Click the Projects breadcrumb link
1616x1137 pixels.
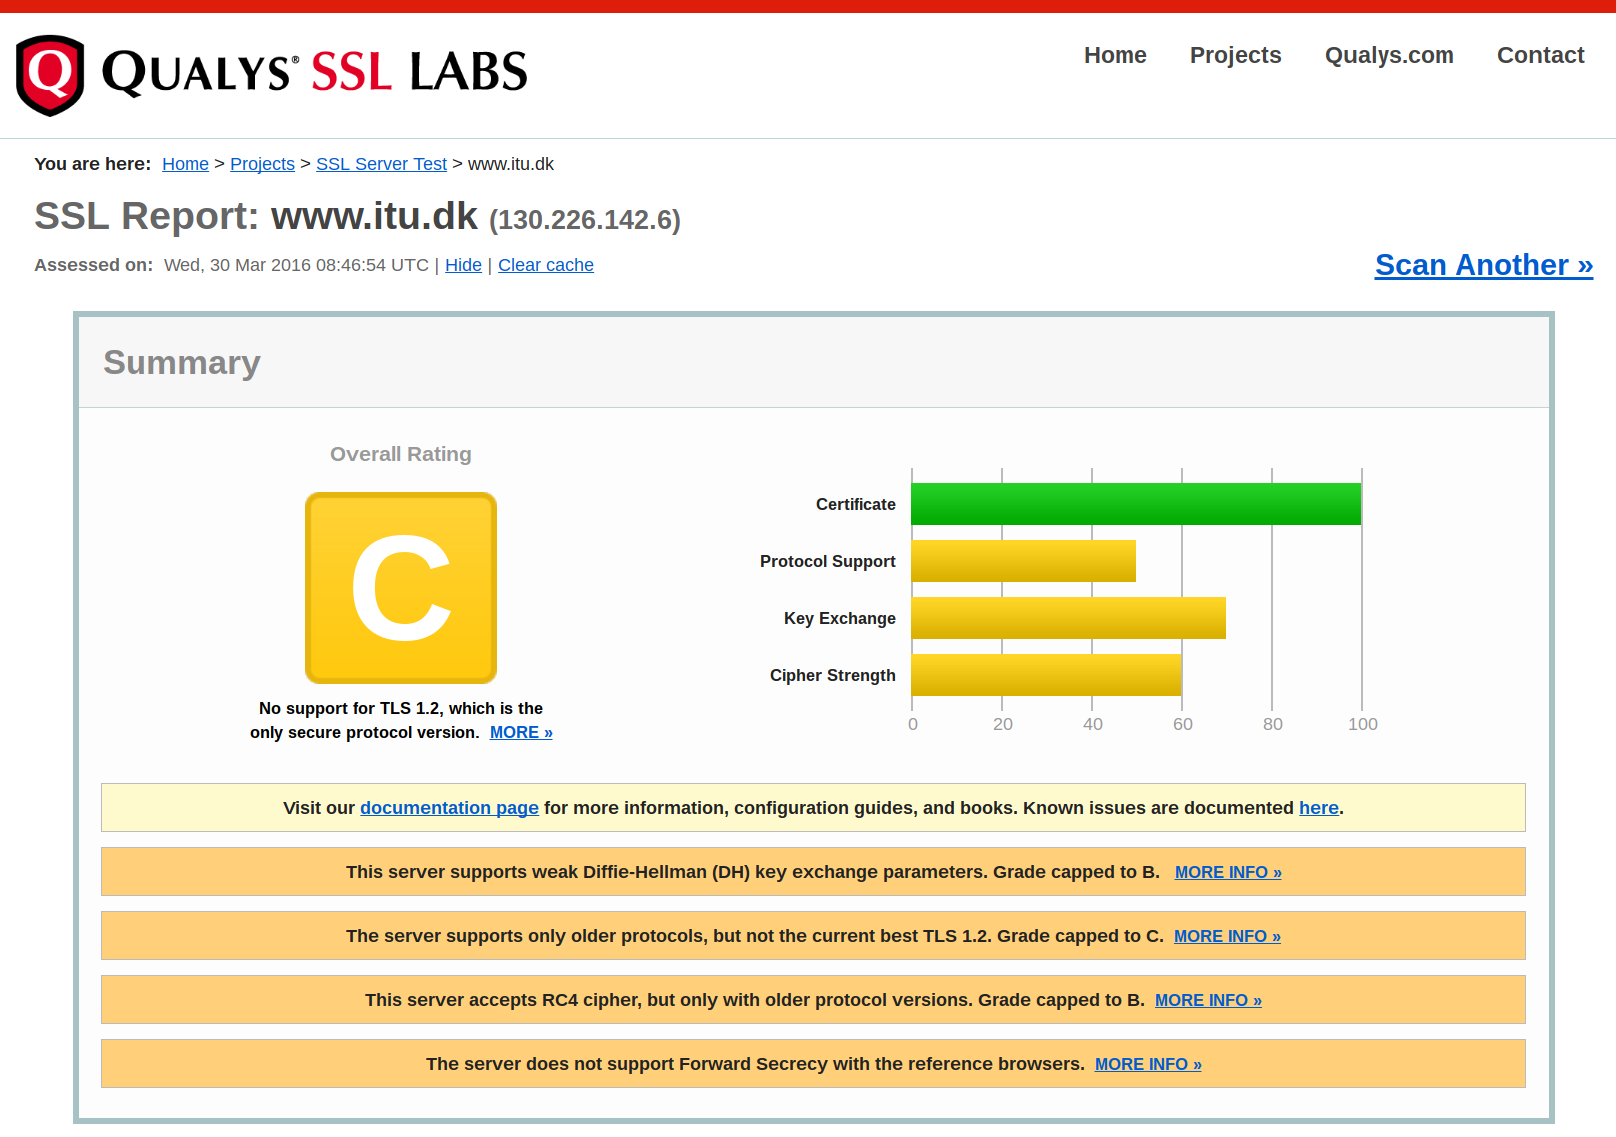pos(262,164)
